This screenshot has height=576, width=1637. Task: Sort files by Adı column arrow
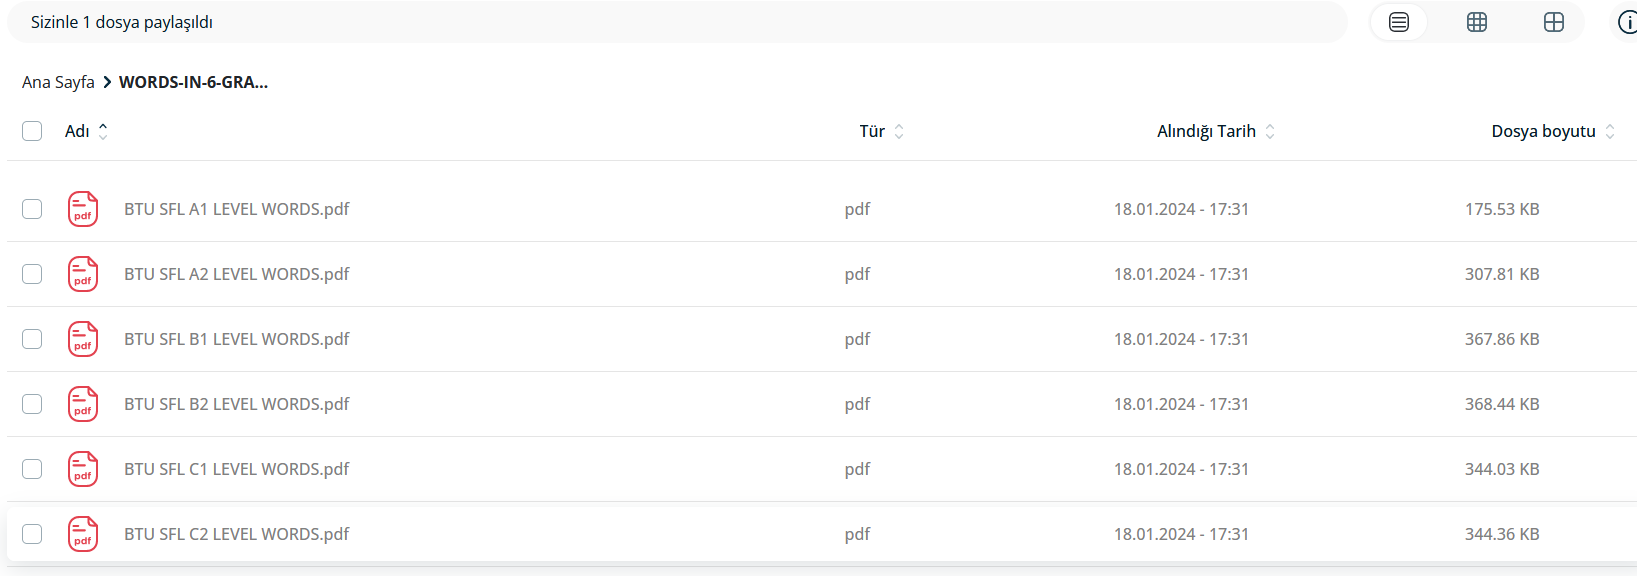click(103, 131)
